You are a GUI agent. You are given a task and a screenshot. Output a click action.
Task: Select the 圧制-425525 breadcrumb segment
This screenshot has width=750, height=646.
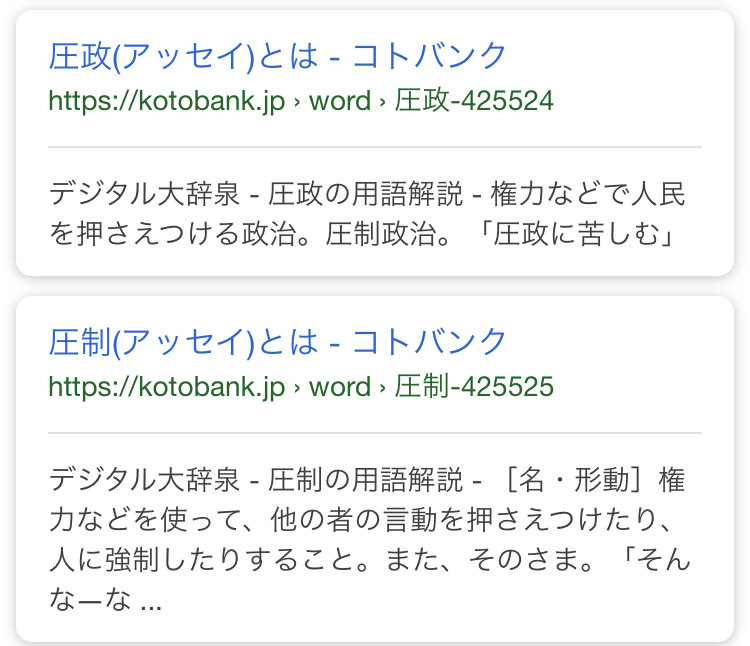(474, 387)
